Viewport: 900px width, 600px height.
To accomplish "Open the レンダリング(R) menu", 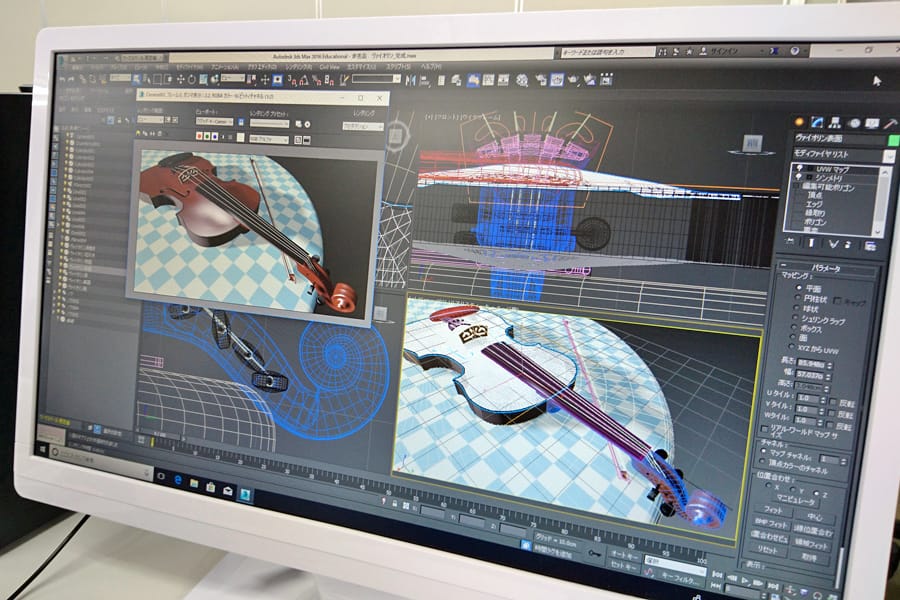I will pos(298,67).
